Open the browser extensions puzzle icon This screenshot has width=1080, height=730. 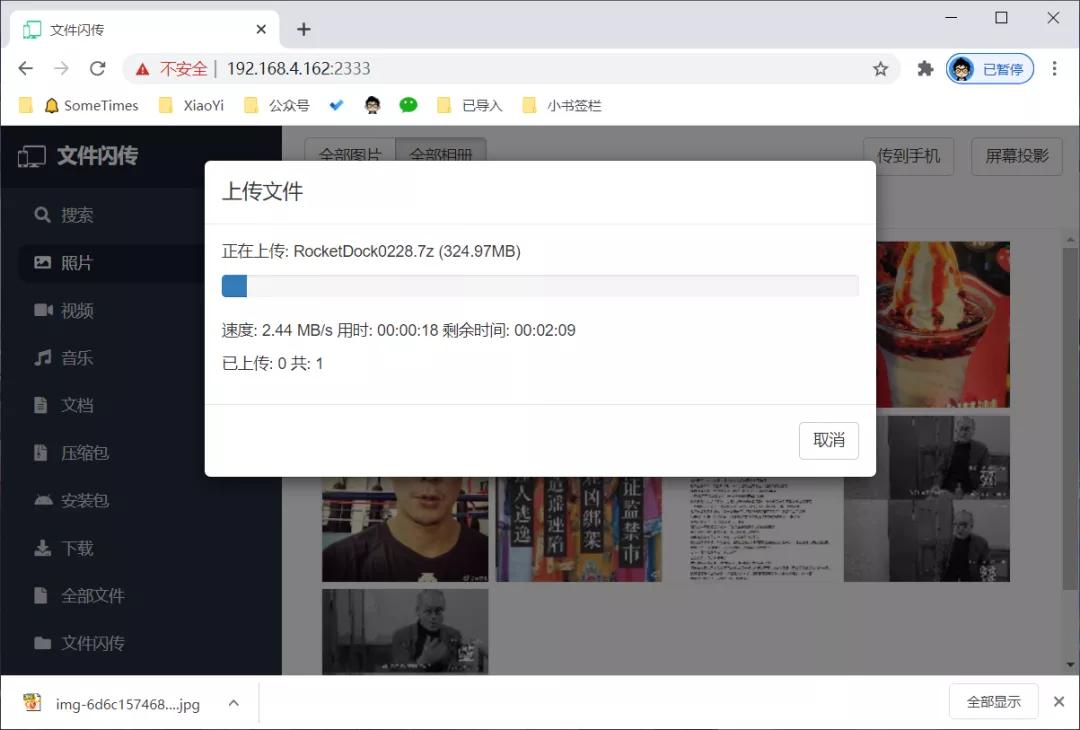[x=925, y=69]
